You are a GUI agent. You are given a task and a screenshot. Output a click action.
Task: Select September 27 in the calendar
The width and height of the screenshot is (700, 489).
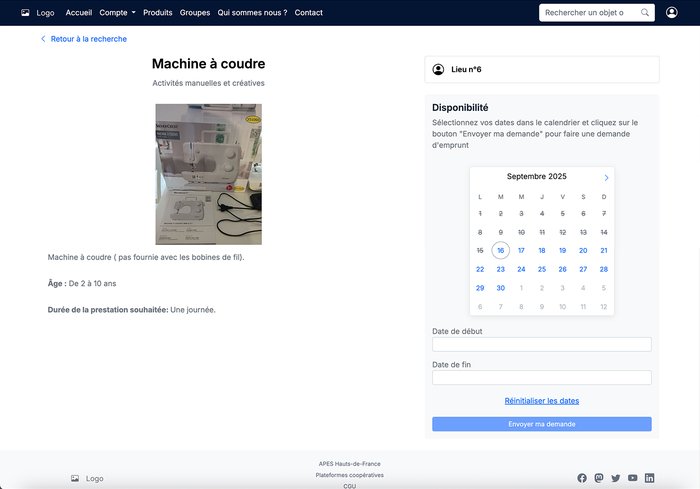click(x=583, y=269)
